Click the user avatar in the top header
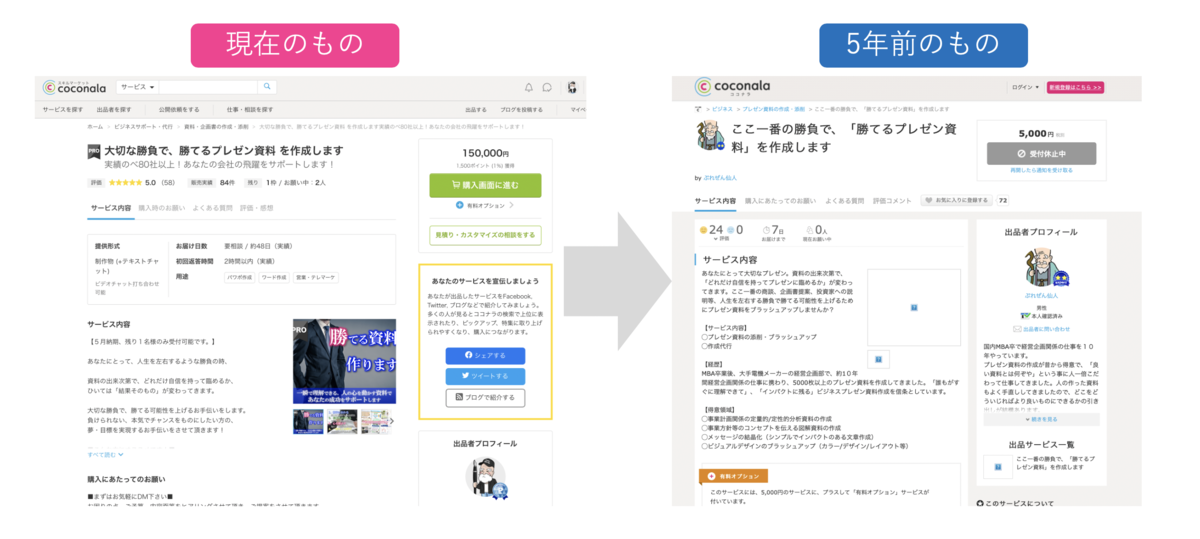 tap(572, 87)
